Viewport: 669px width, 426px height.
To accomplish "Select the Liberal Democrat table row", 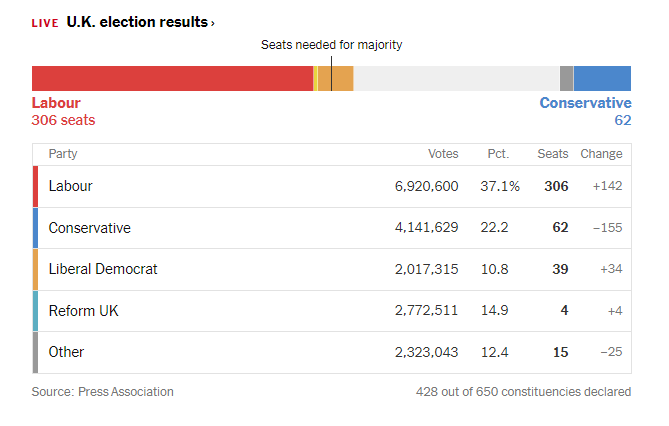I will 332,269.
